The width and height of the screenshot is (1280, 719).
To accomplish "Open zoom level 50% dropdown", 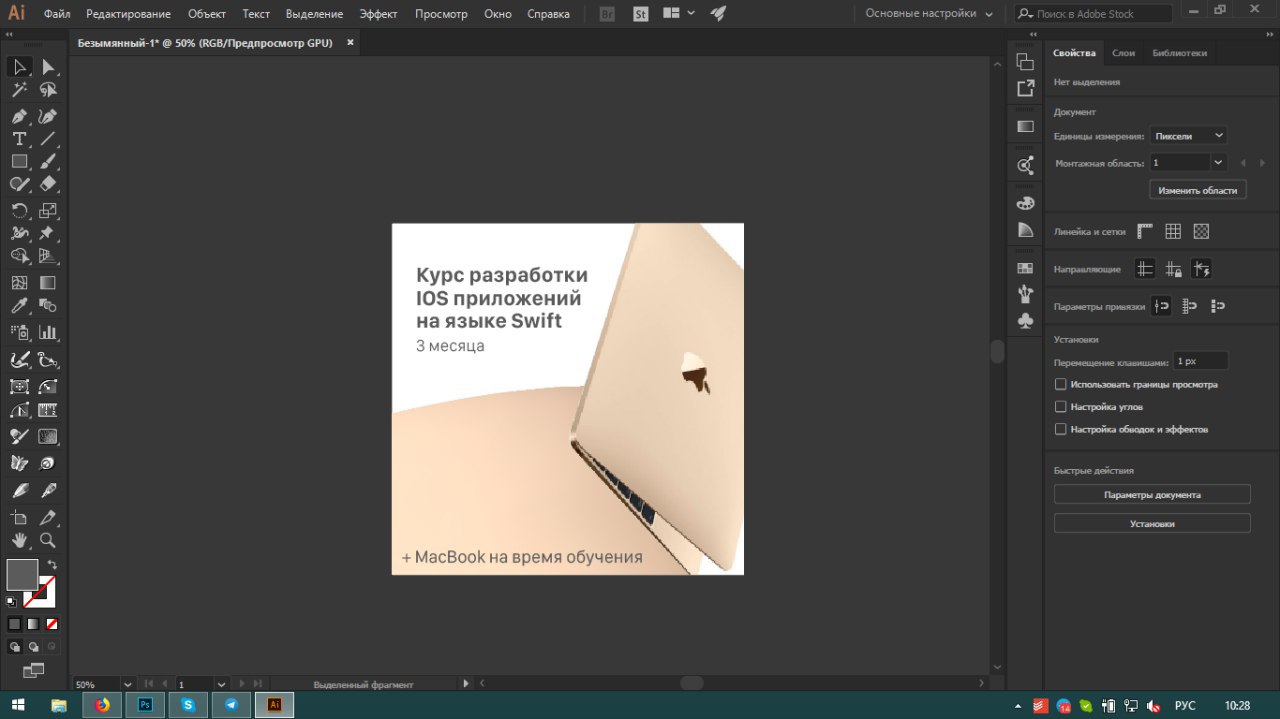I will click(x=127, y=685).
